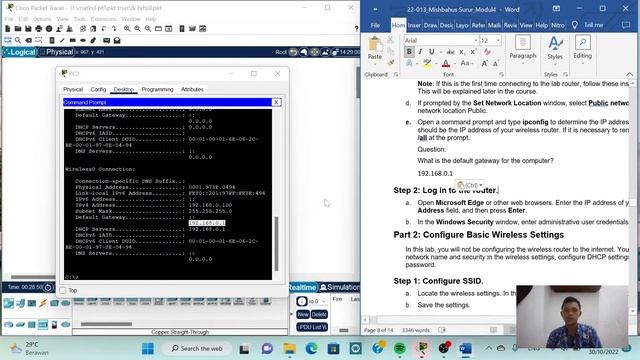
Task: Click text highlight yellow color swatch
Action: 427,63
